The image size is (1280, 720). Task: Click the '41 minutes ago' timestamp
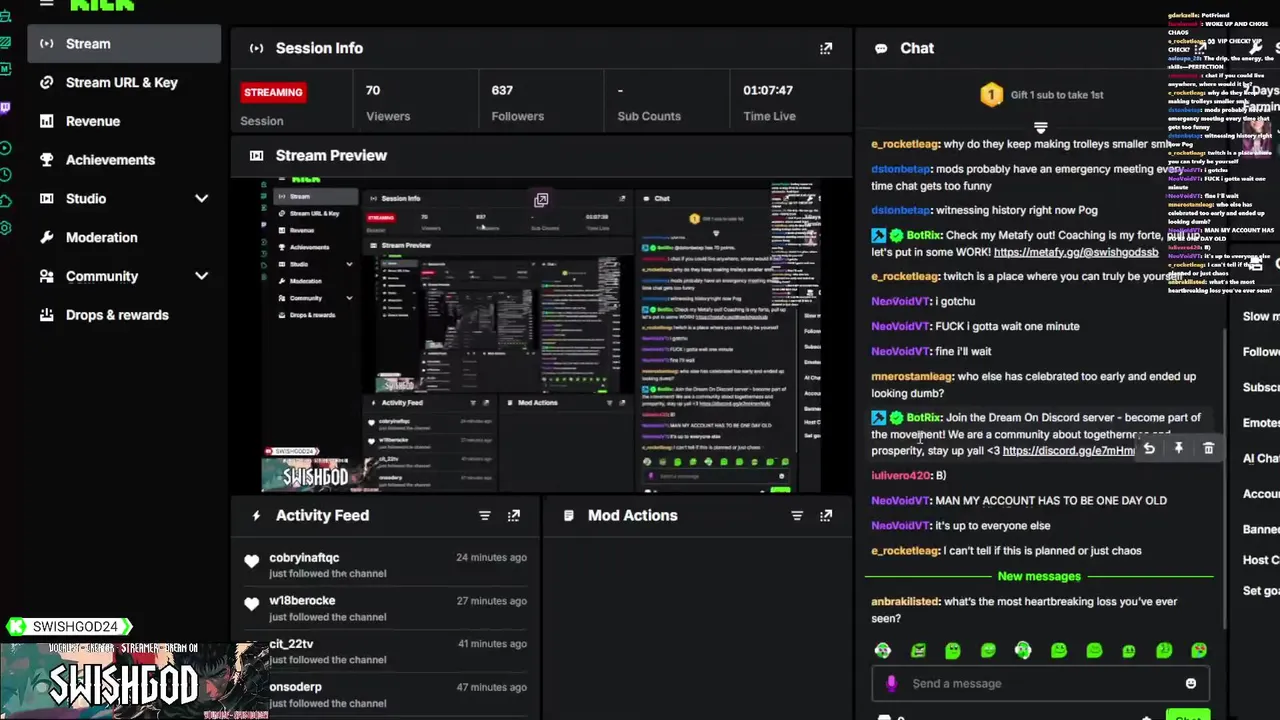pos(491,644)
